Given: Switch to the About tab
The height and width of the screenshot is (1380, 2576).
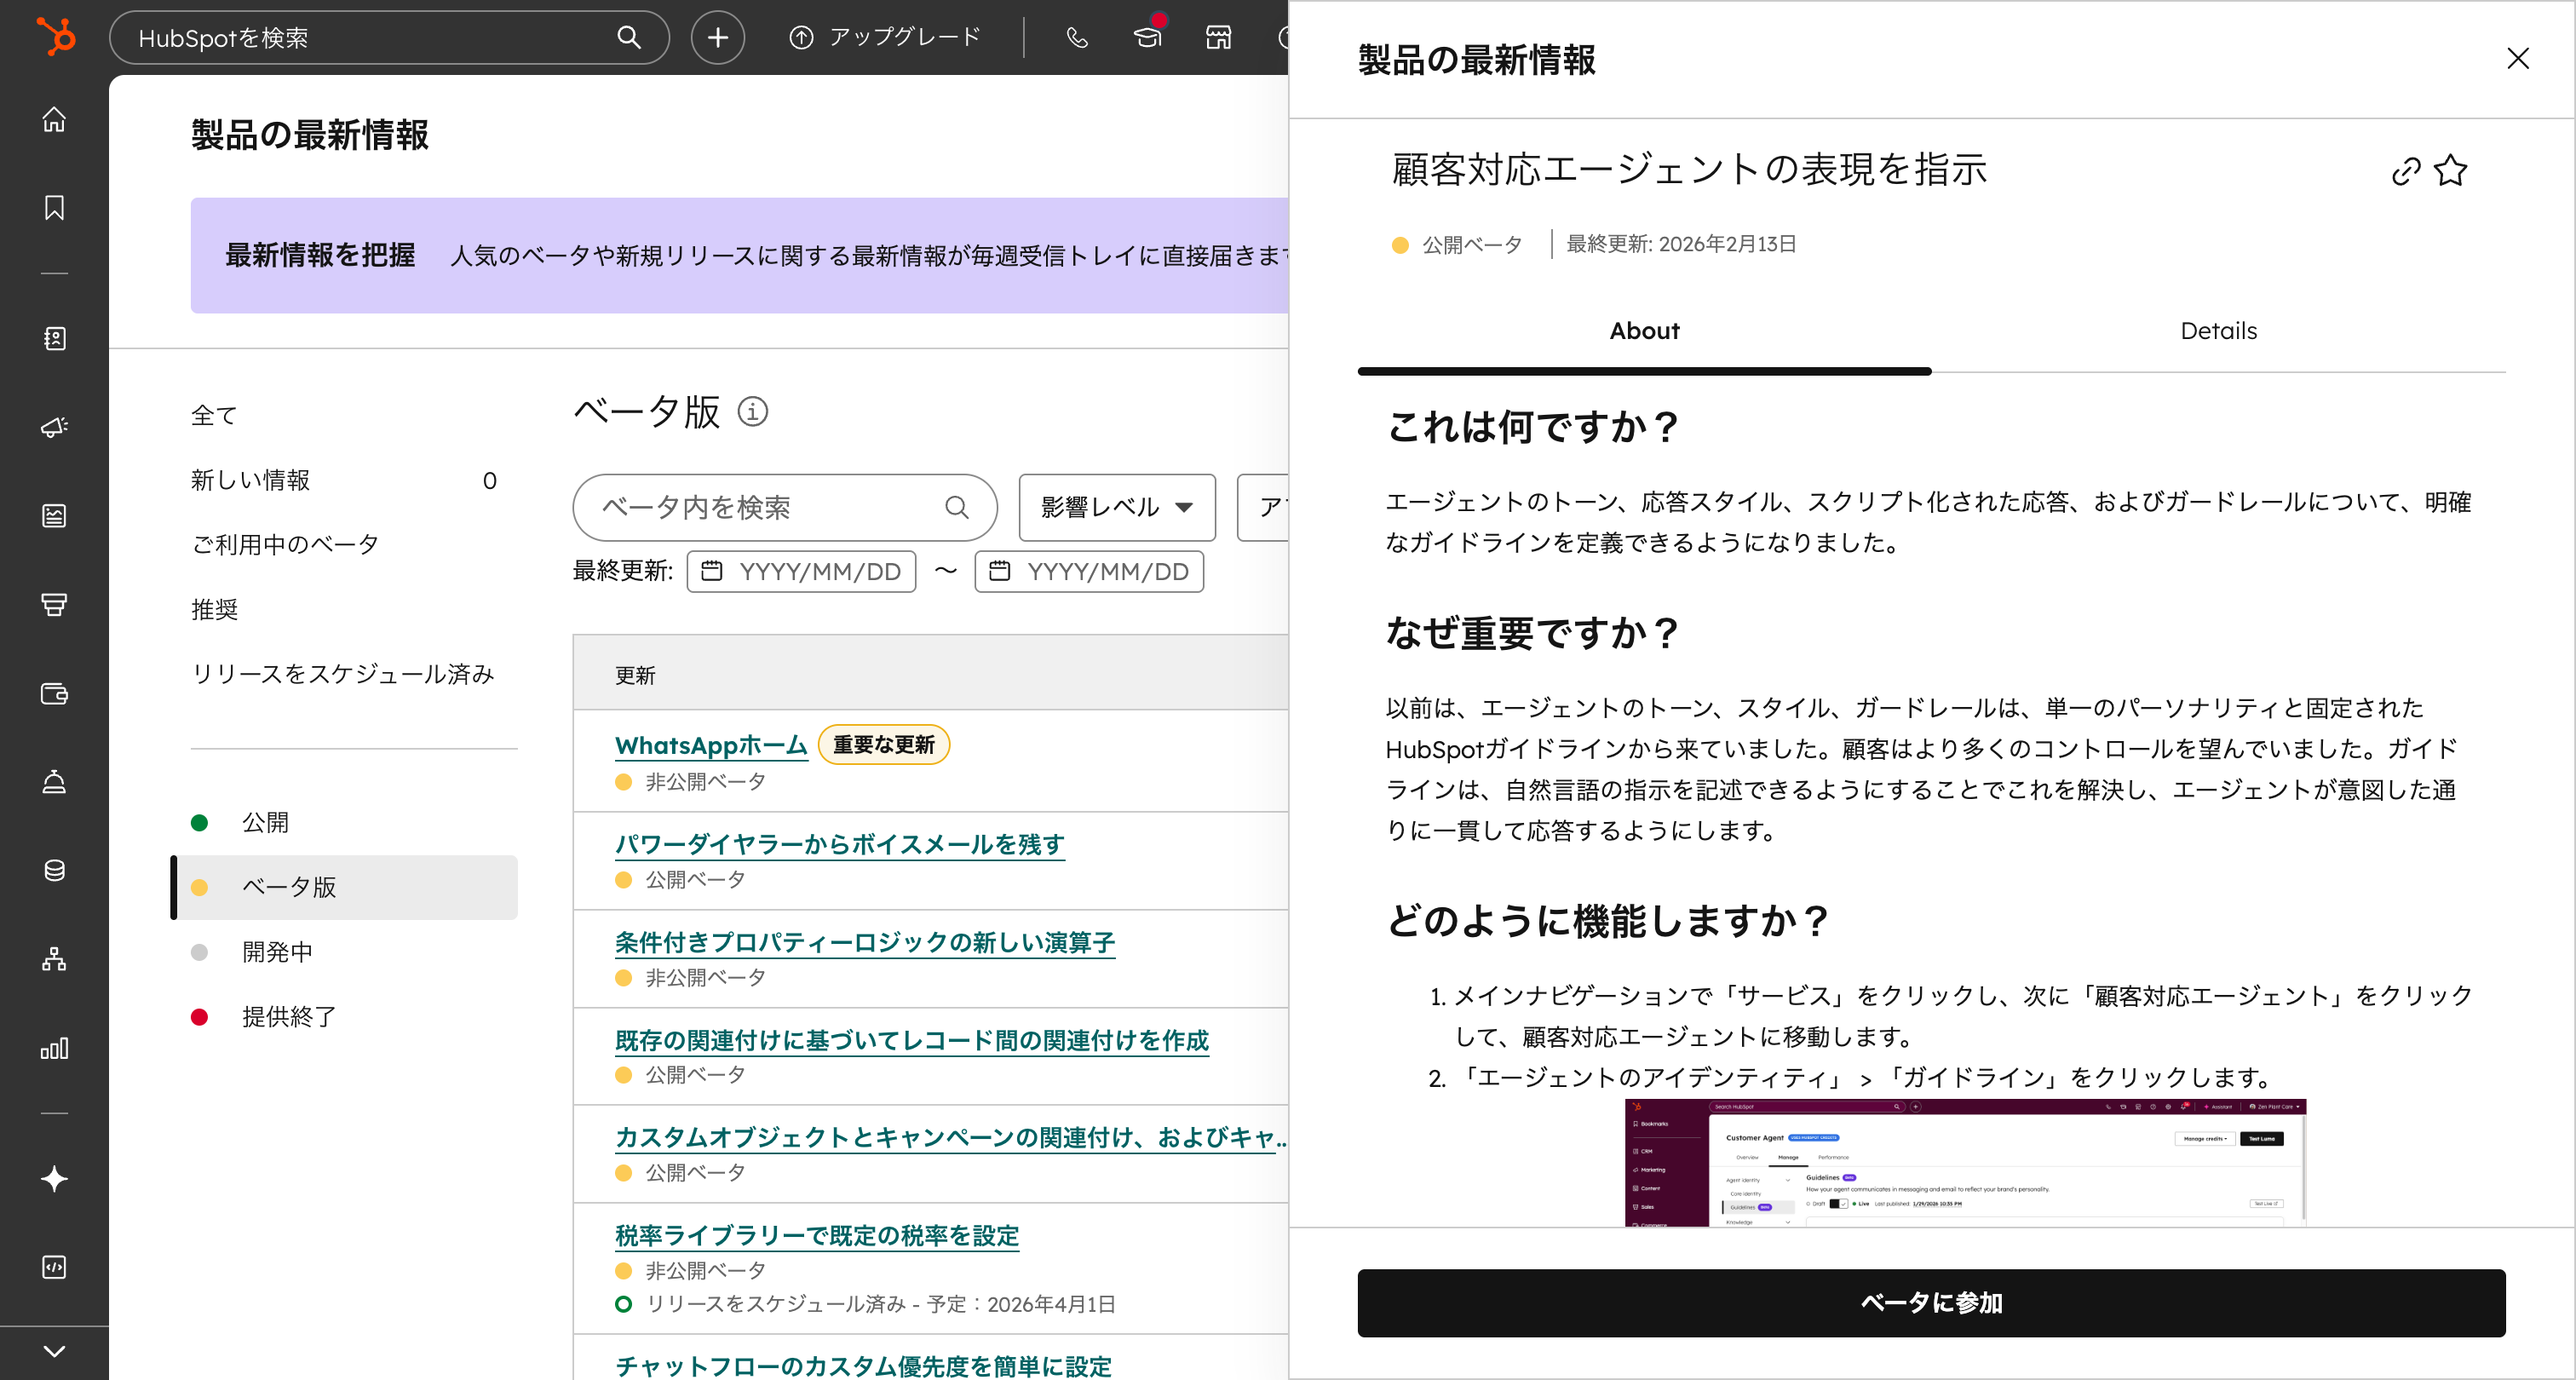Looking at the screenshot, I should coord(1644,331).
